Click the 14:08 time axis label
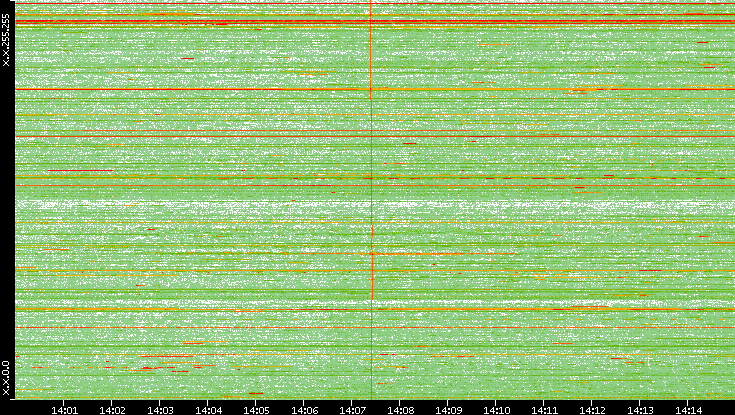 [400, 410]
